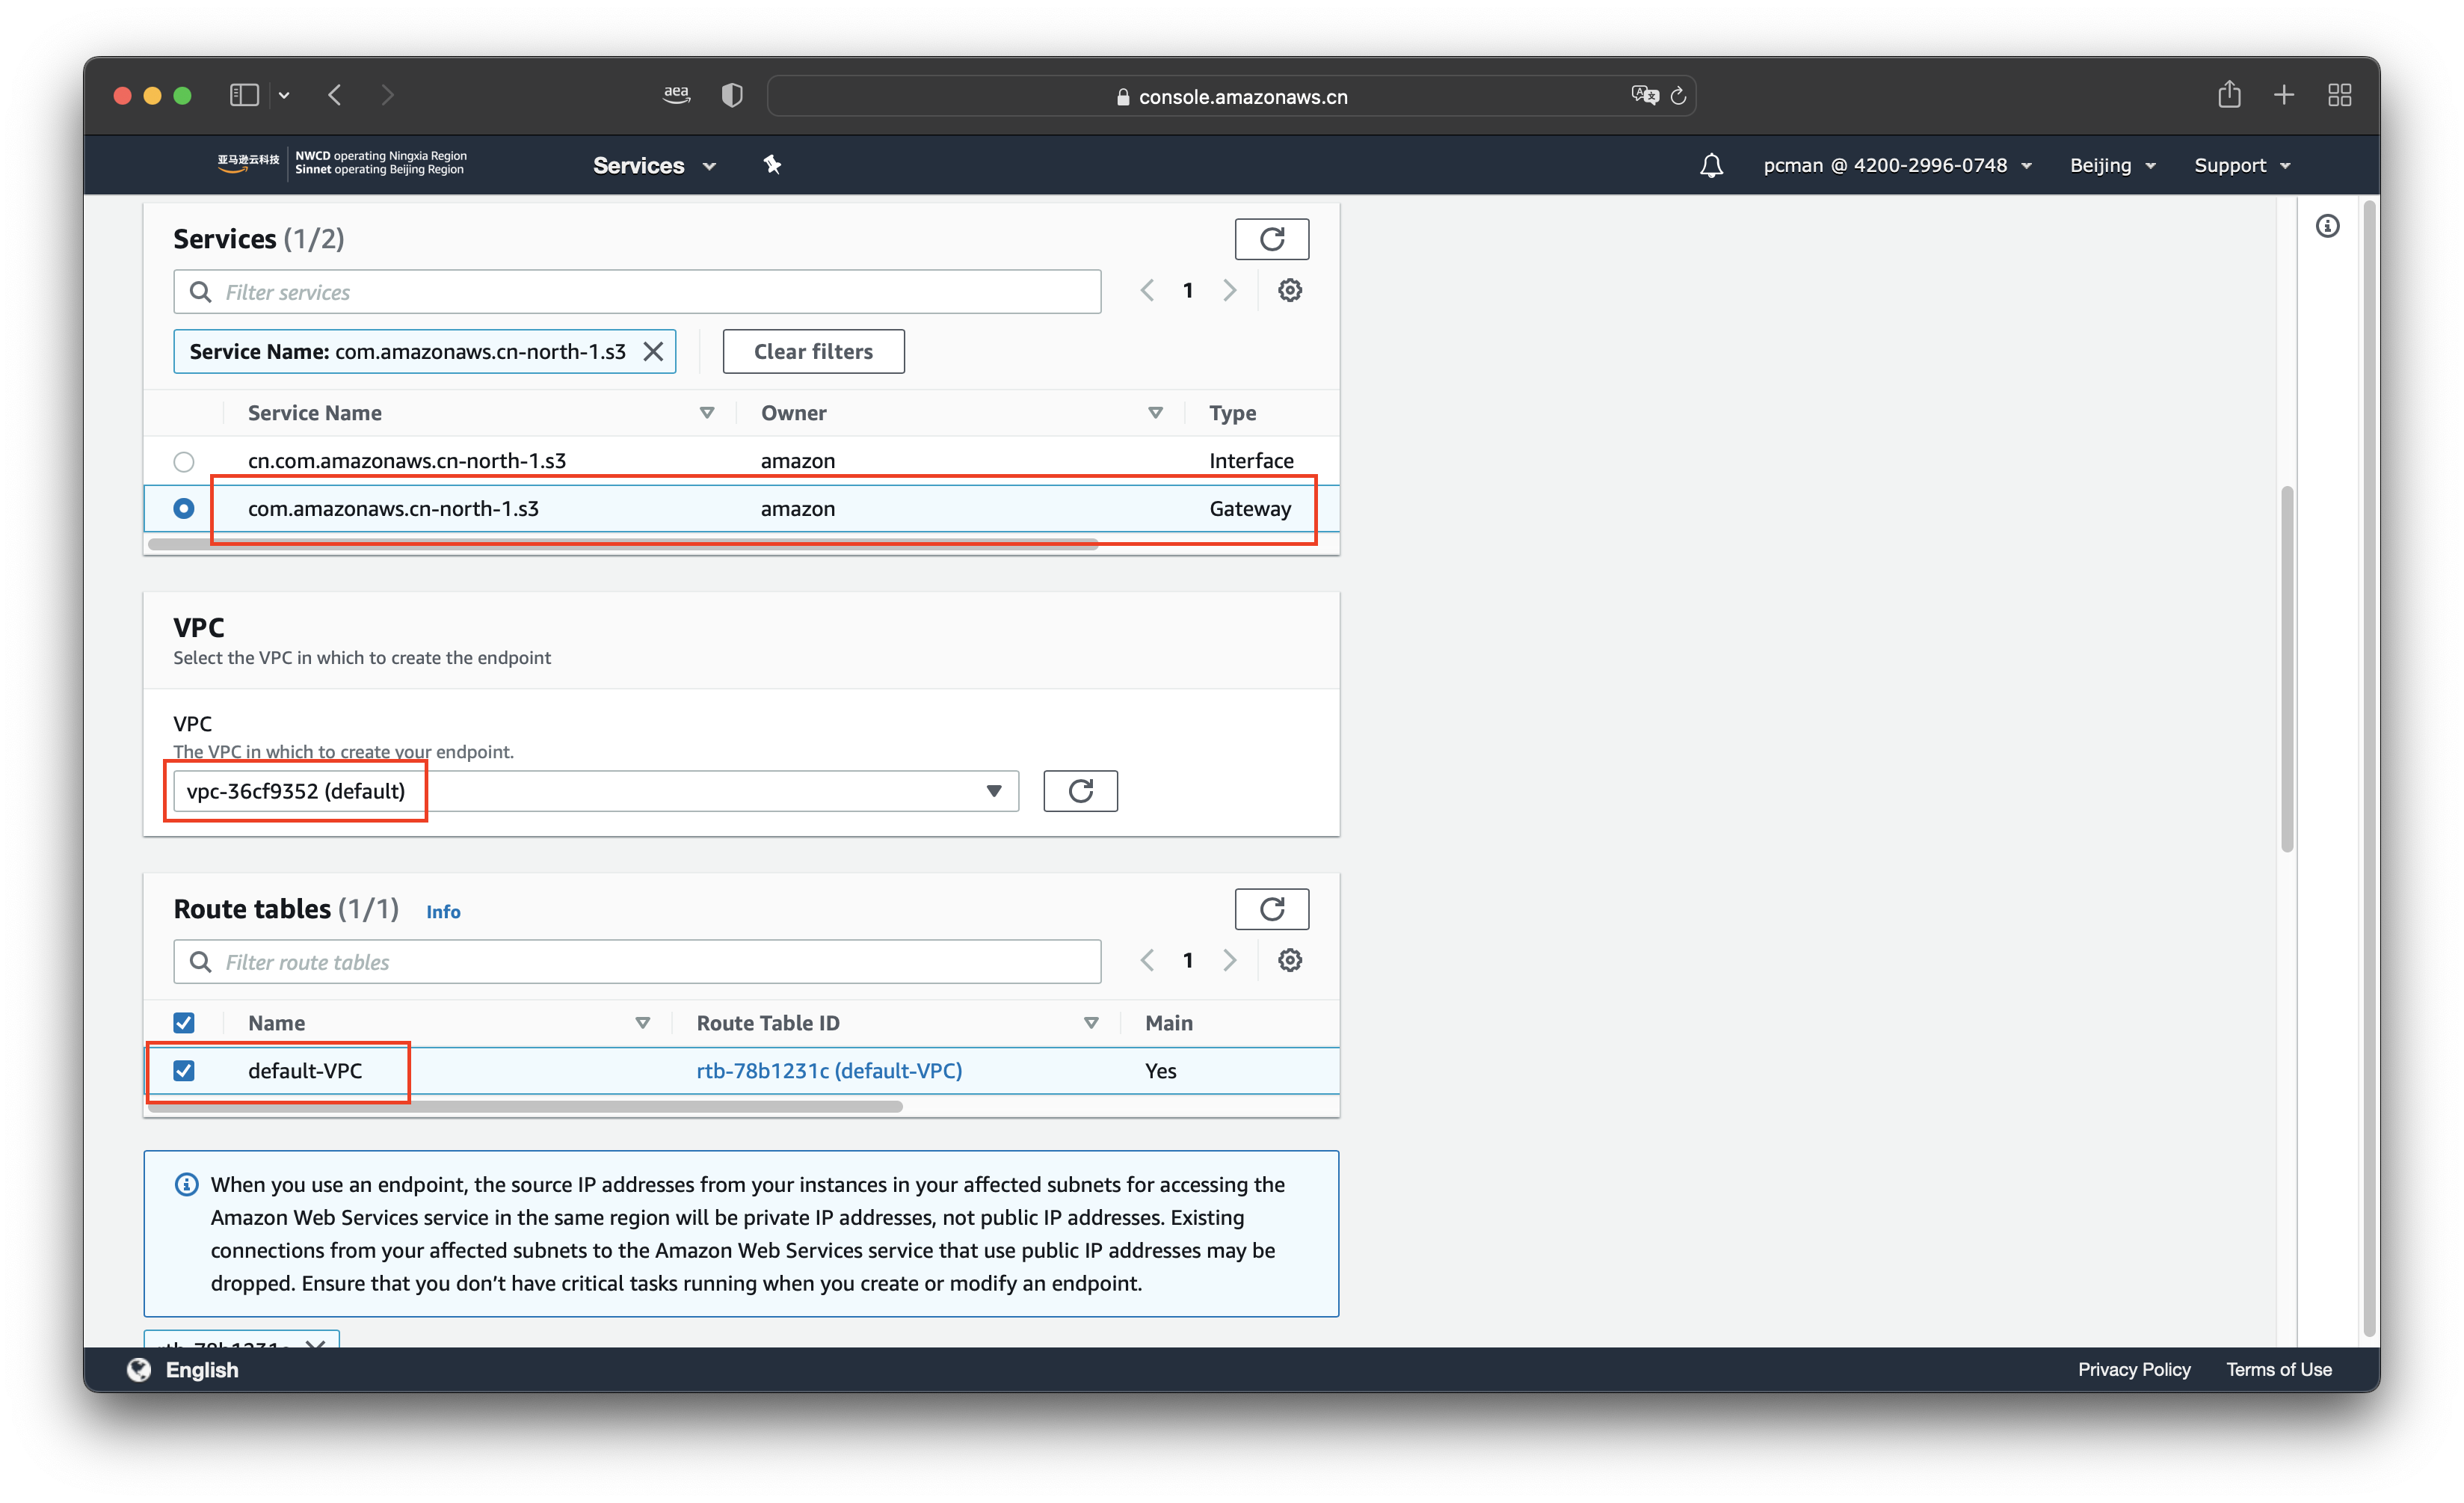Screen dimensions: 2464x1503
Task: Click the Filter services search box
Action: point(637,291)
